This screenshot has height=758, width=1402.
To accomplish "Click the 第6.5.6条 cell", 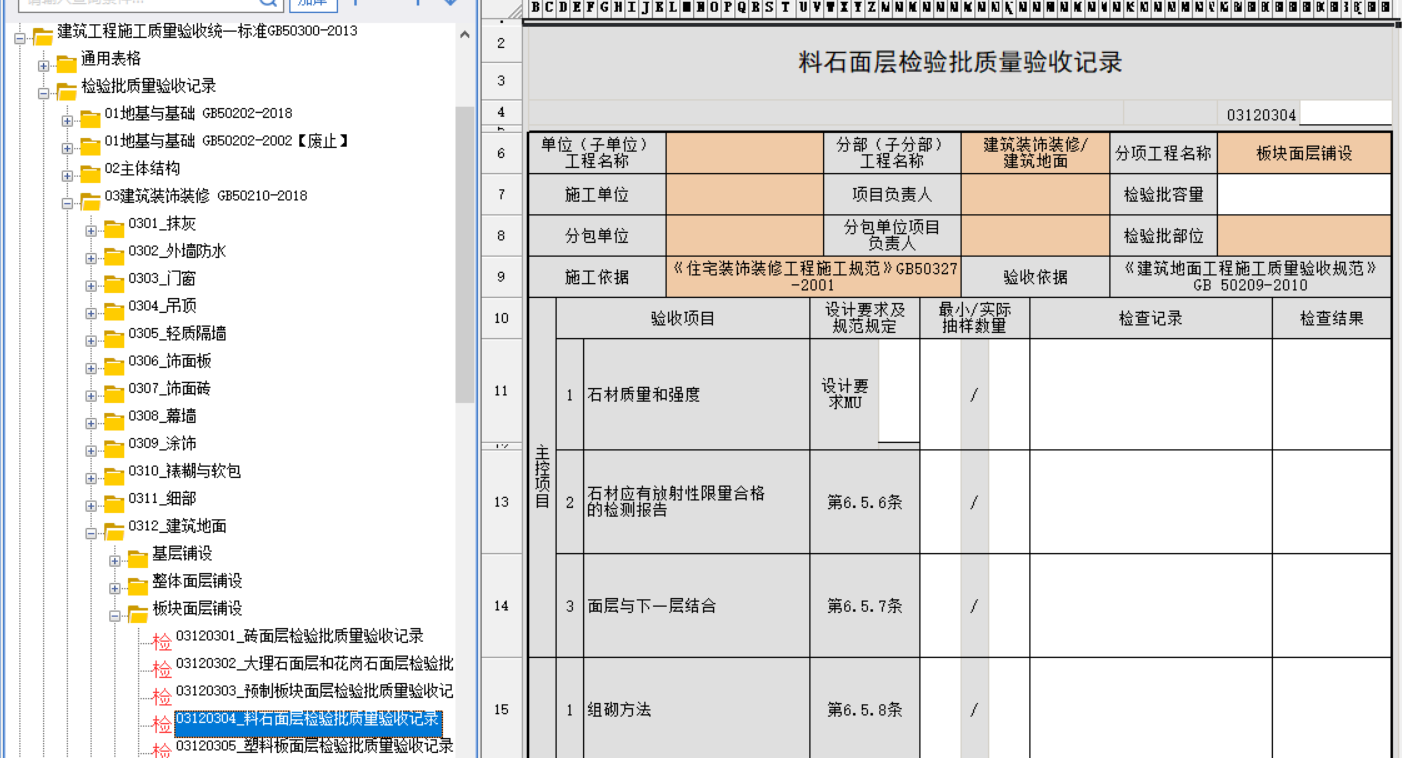I will [x=865, y=502].
